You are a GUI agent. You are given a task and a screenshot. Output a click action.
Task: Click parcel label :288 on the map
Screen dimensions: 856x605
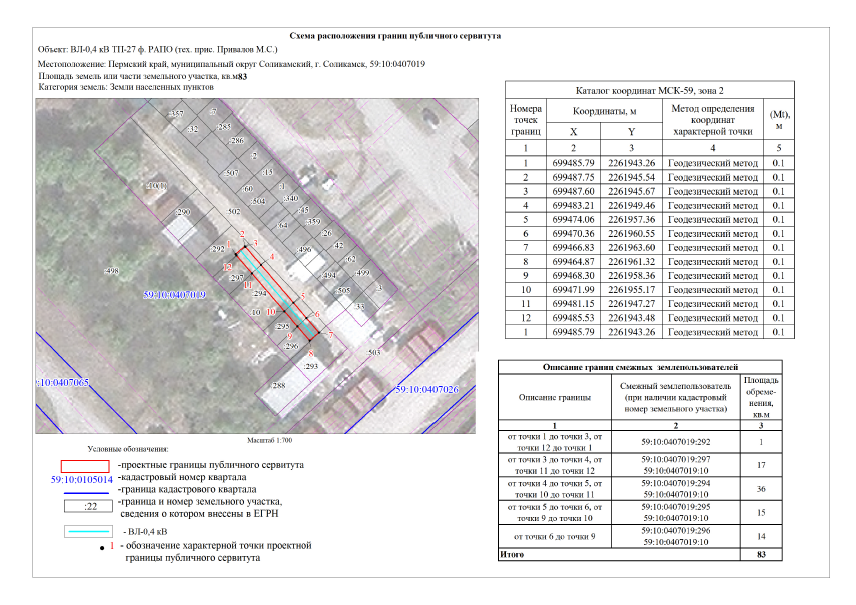coord(278,385)
